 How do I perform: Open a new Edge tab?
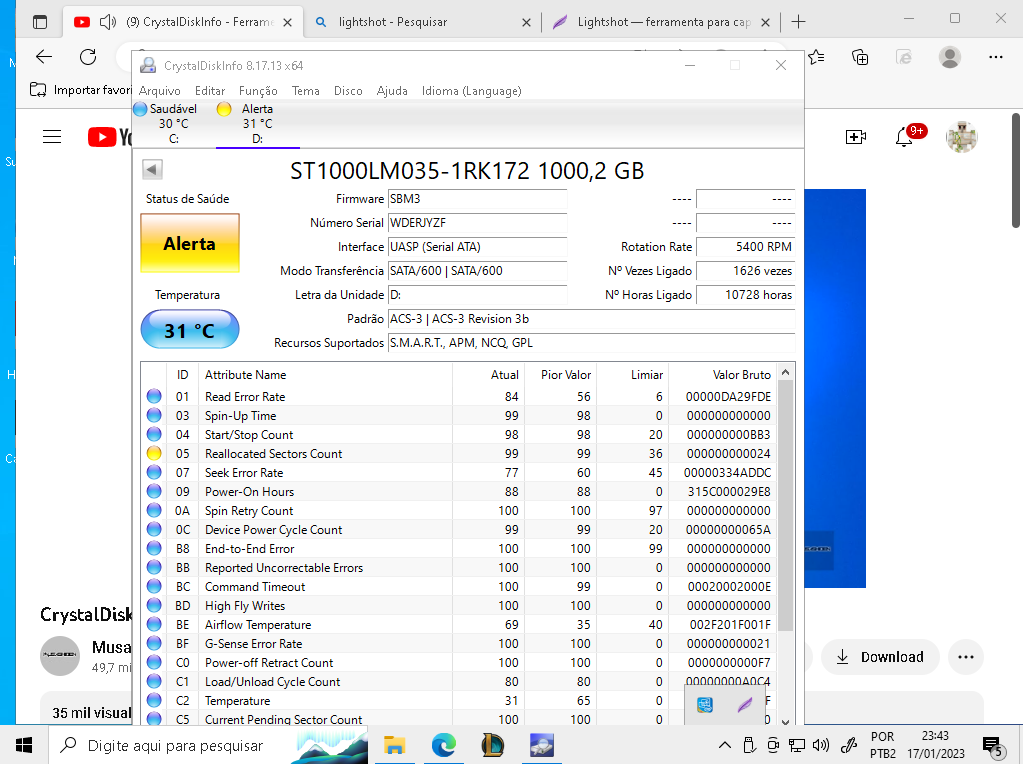pyautogui.click(x=798, y=22)
